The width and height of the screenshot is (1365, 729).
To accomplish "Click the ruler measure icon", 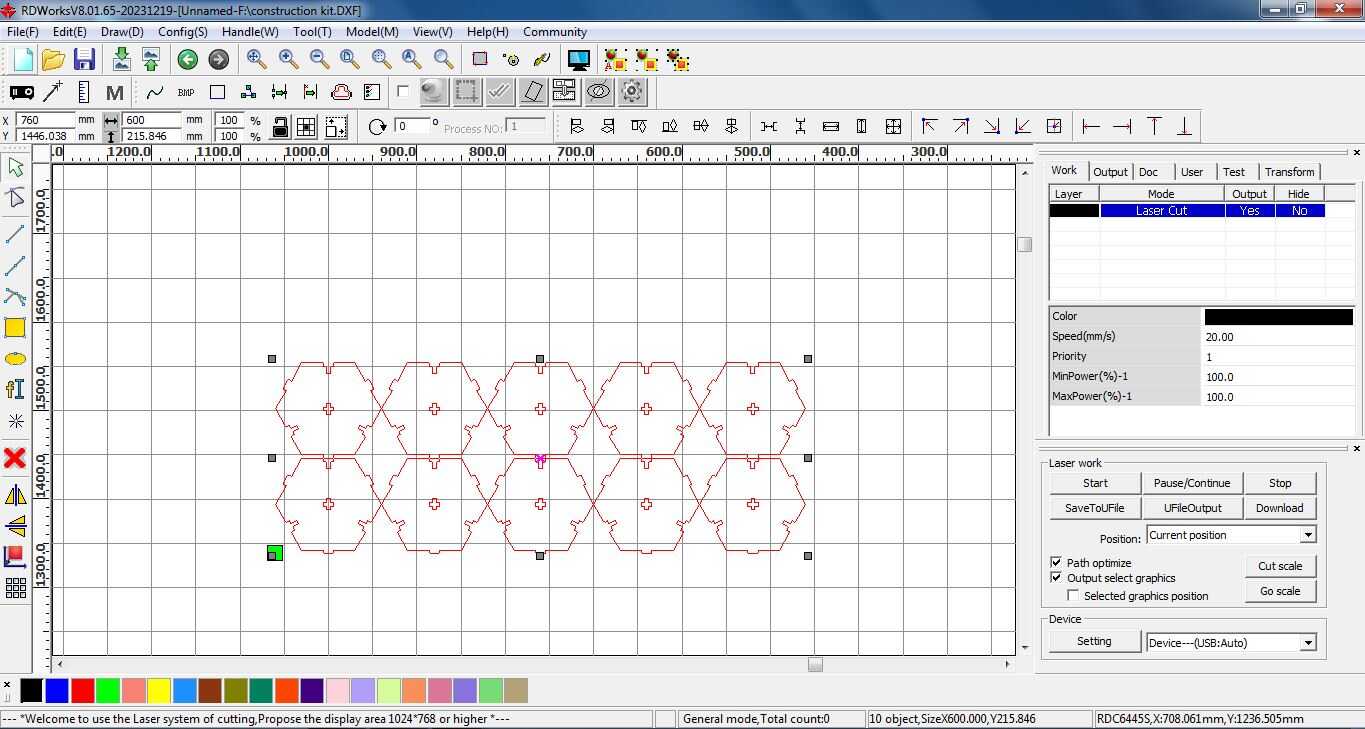I will (84, 93).
